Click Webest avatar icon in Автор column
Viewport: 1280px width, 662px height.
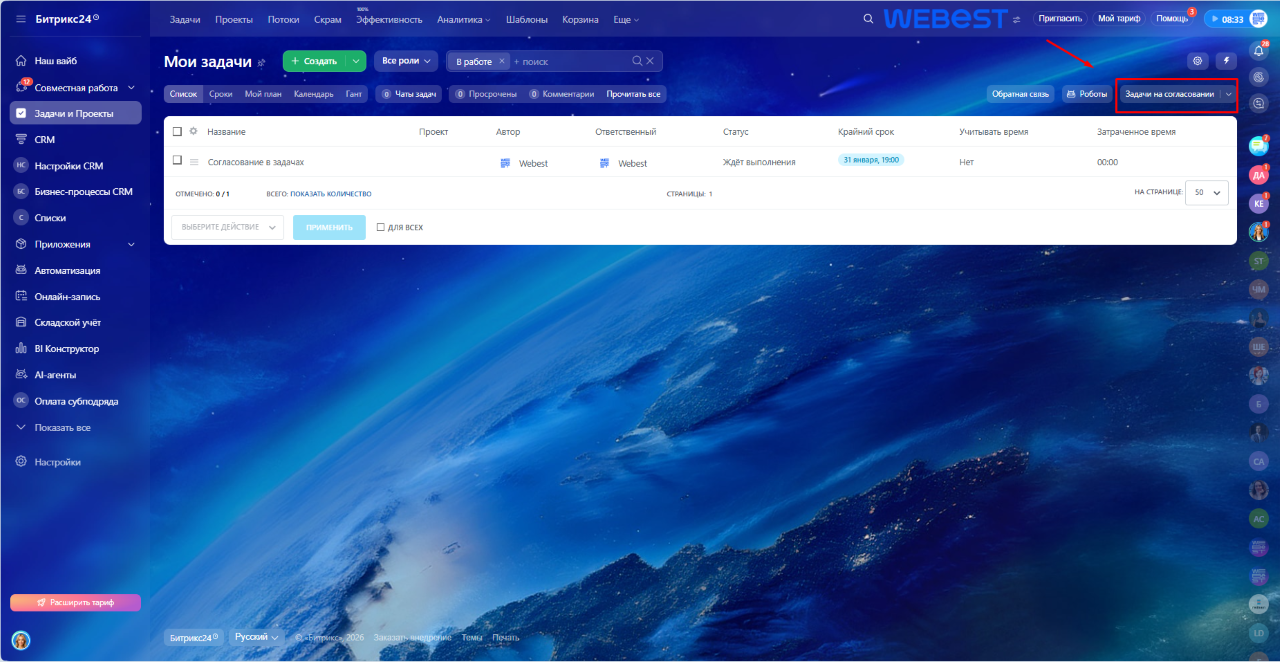[x=505, y=162]
